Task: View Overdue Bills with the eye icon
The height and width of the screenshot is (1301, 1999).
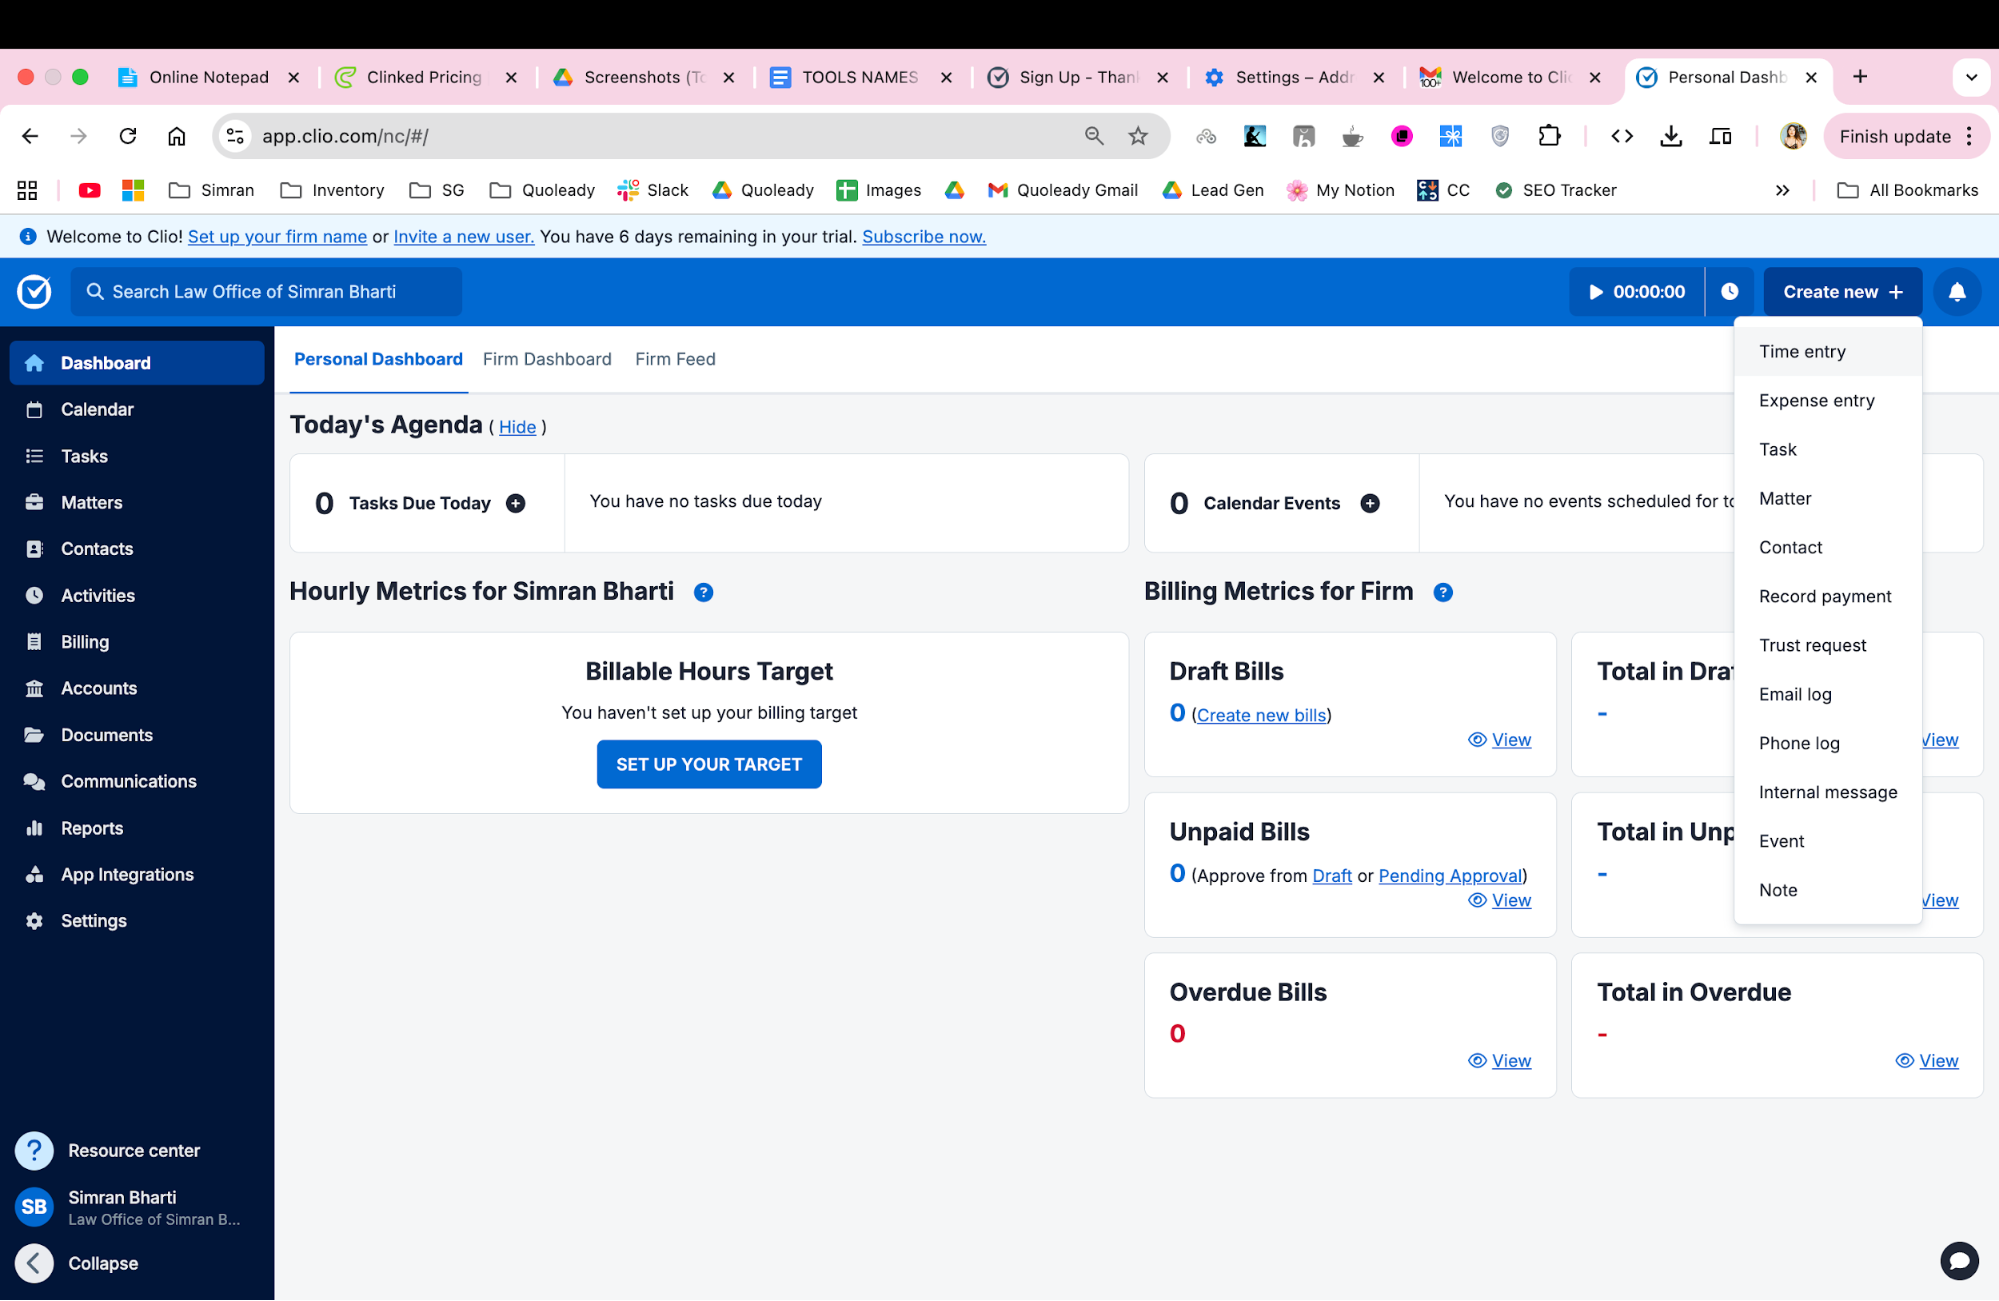Action: point(1476,1060)
